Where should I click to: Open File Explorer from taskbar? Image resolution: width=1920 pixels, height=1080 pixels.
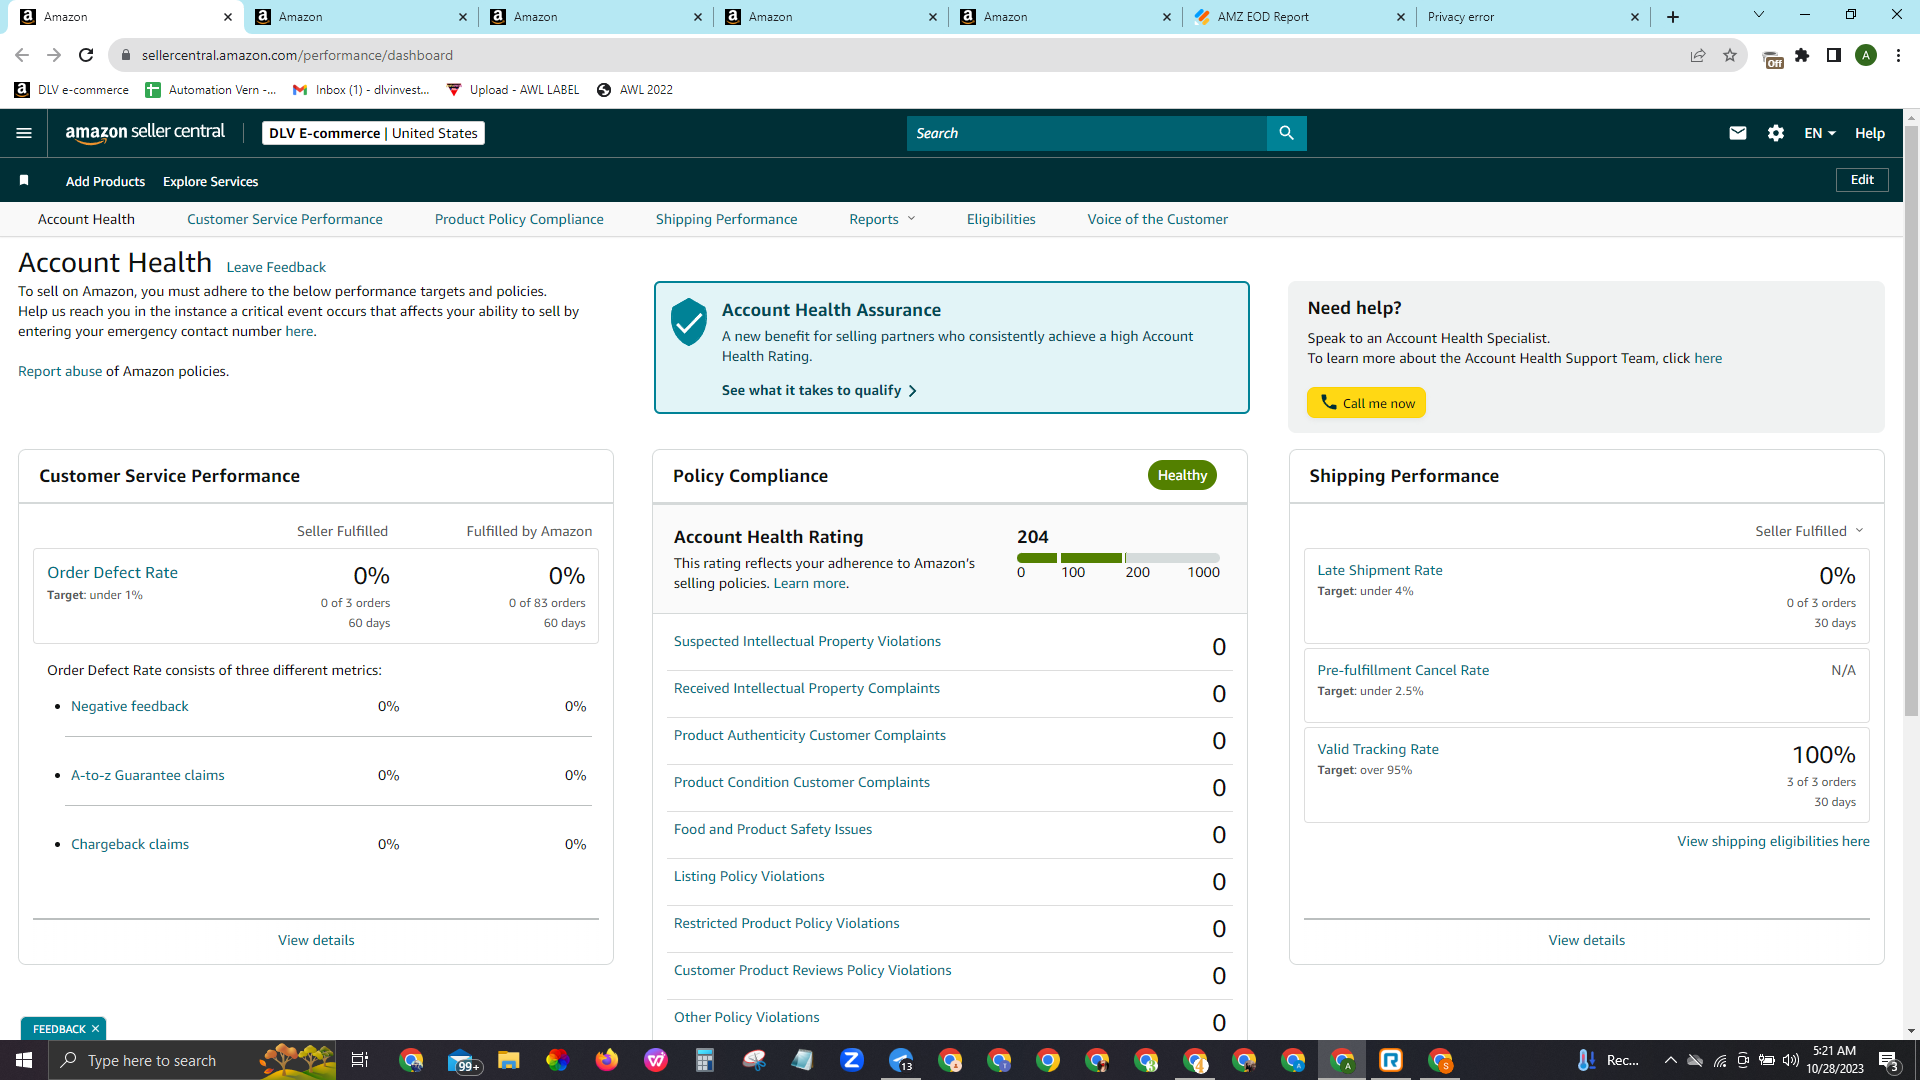[509, 1060]
